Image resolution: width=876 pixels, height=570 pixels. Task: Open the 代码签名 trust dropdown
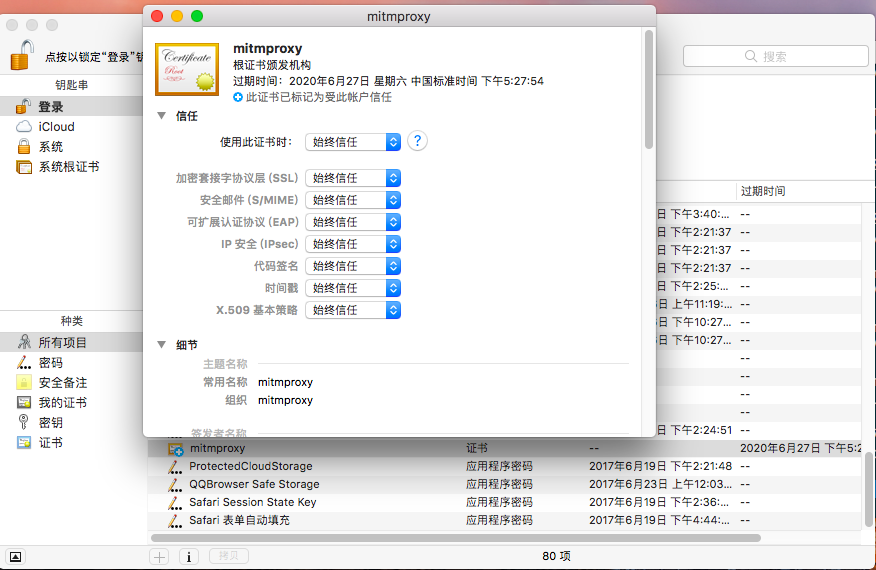[x=353, y=266]
